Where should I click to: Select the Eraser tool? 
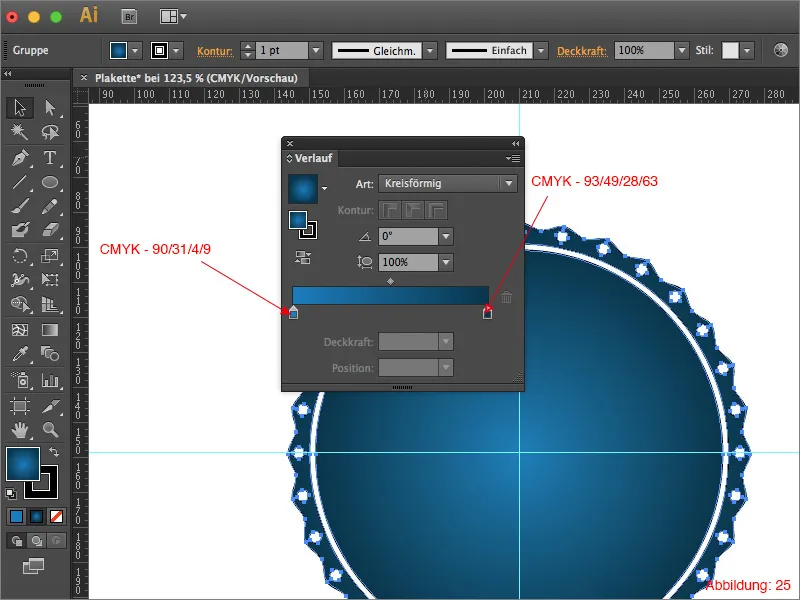pyautogui.click(x=49, y=230)
